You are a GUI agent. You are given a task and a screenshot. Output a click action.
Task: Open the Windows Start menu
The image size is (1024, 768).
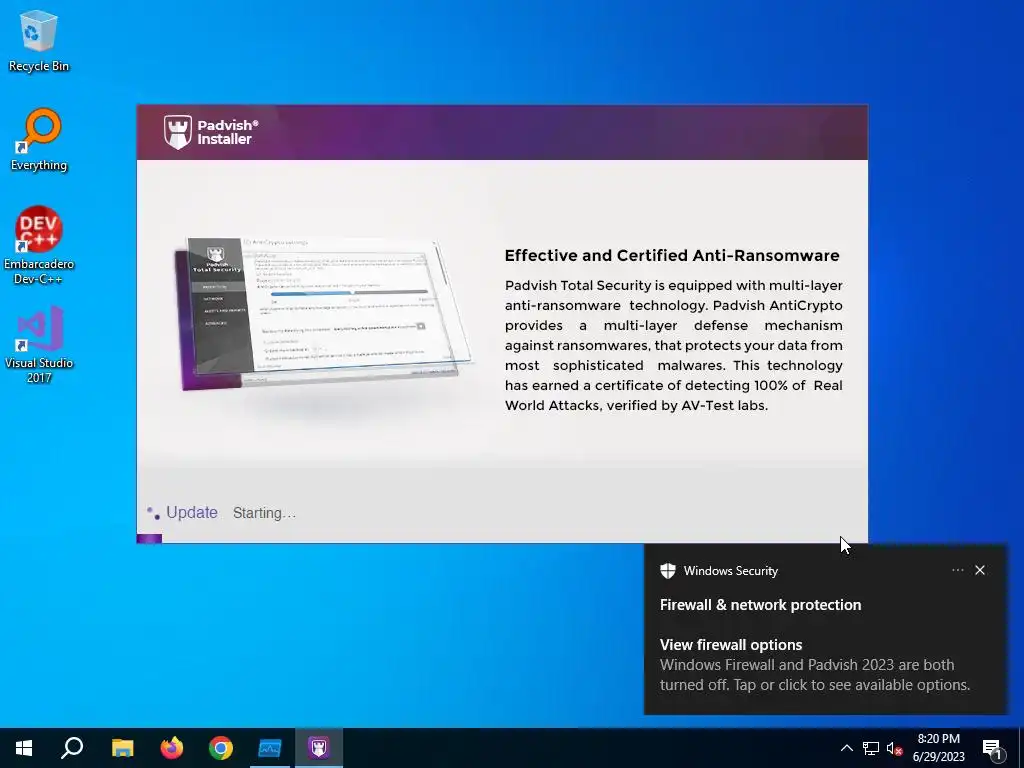click(x=24, y=748)
